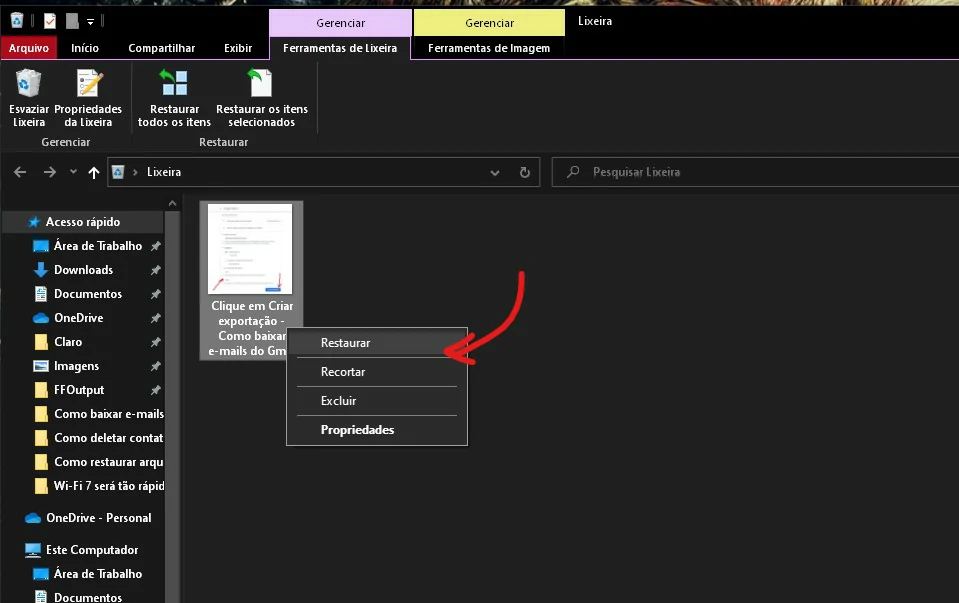This screenshot has height=603, width=959.
Task: Click the Este Computador monitor icon
Action: point(33,550)
